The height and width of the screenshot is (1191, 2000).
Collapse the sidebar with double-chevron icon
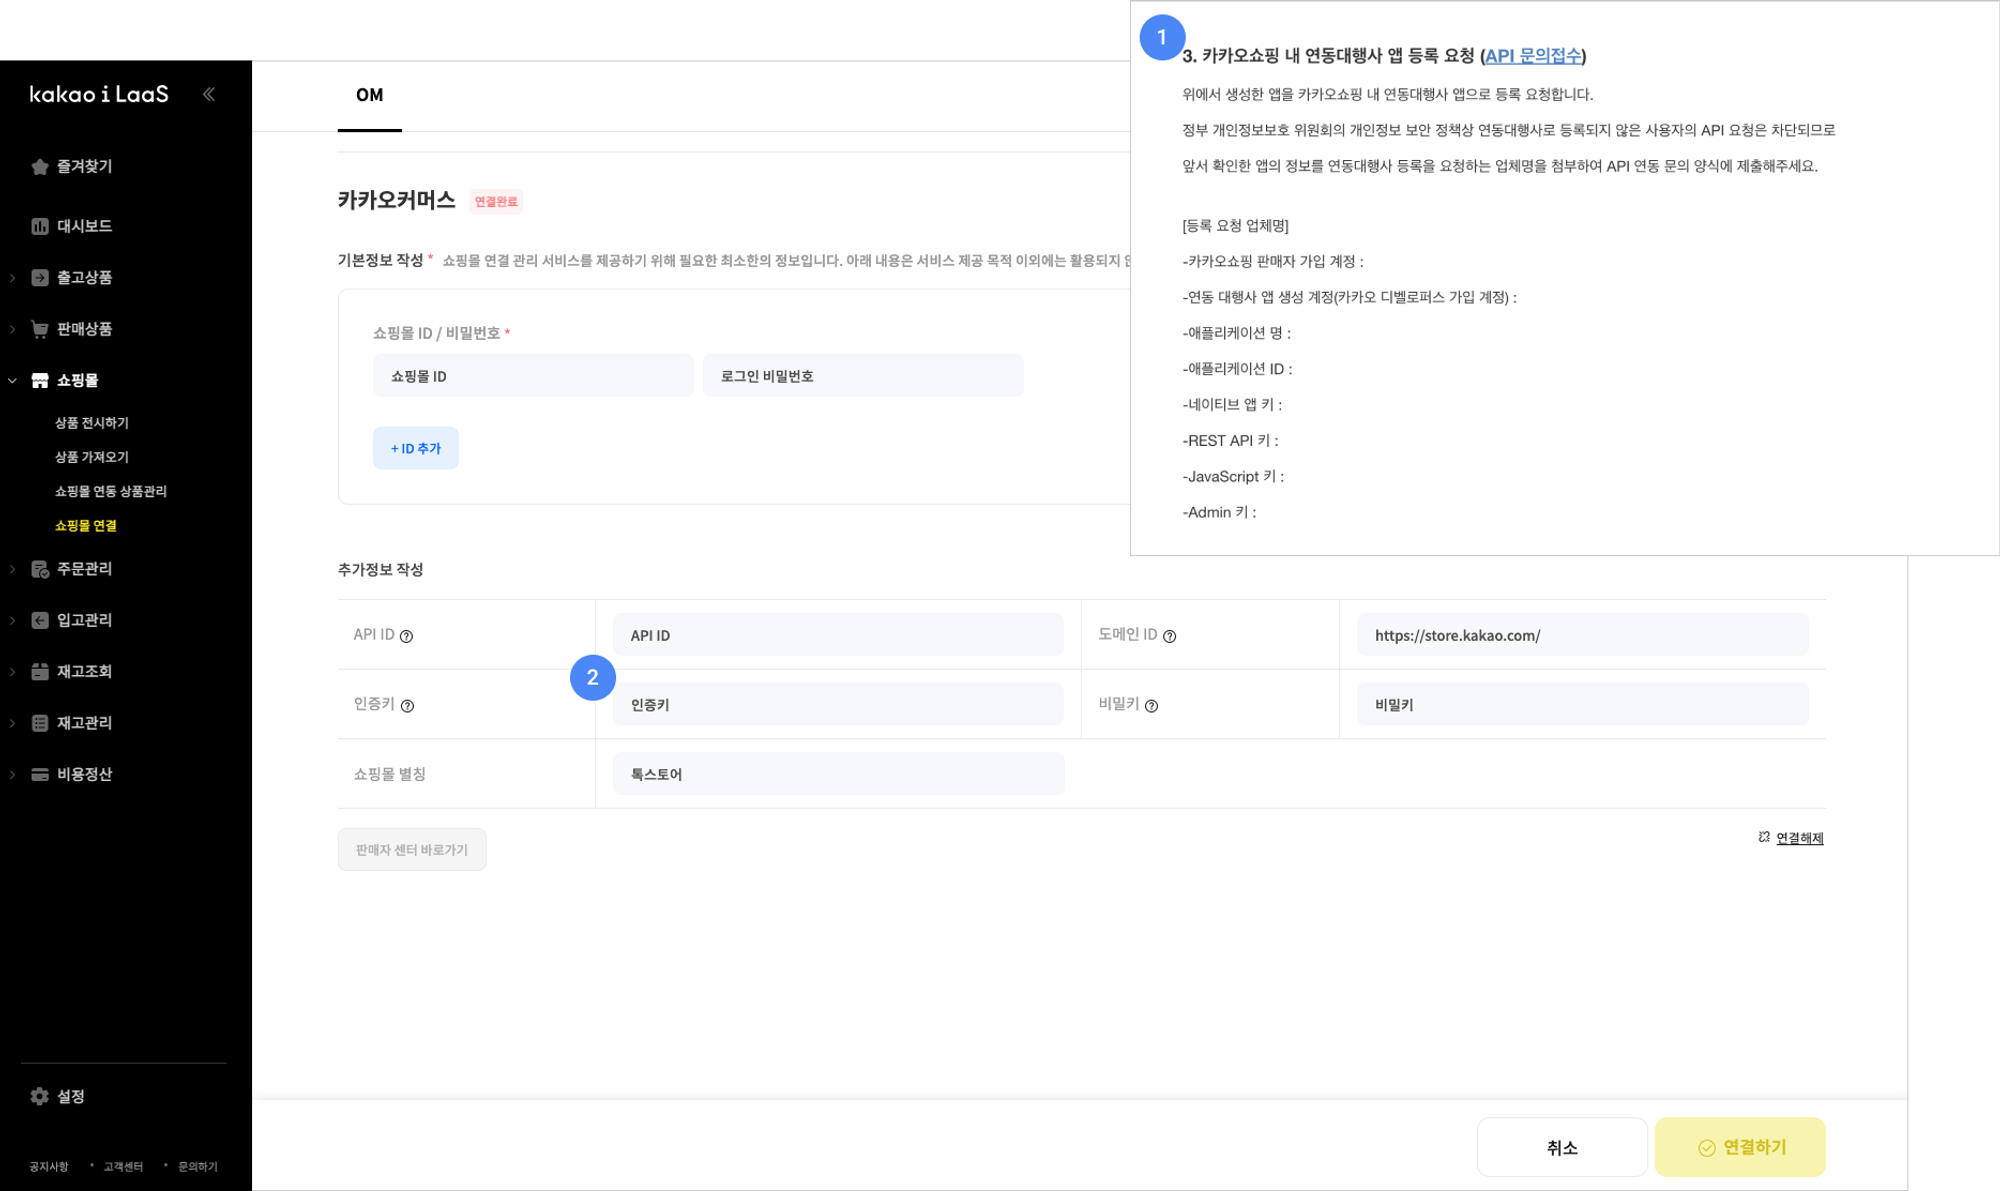(208, 94)
